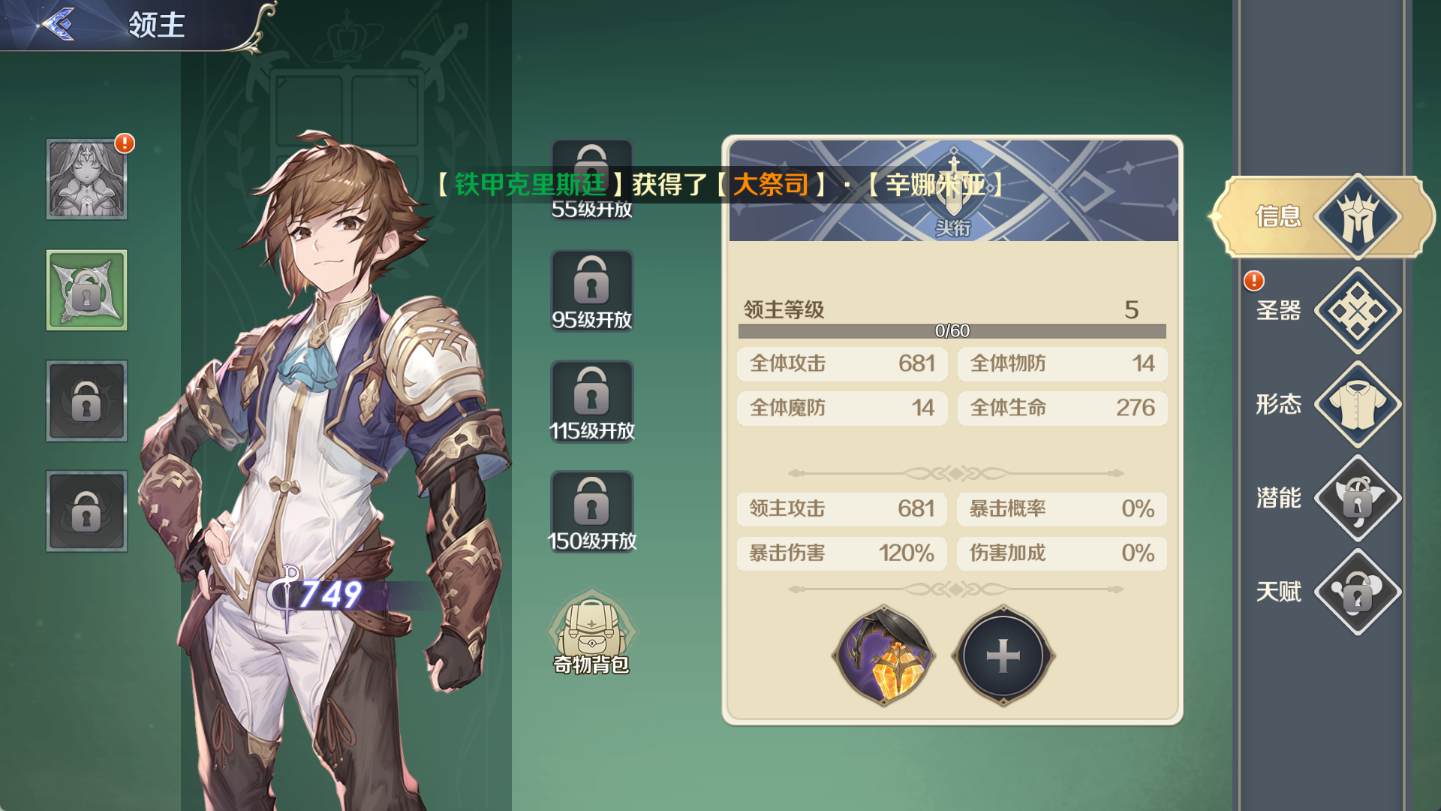
Task: Open the goddess portrait slot with alert
Action: [87, 179]
